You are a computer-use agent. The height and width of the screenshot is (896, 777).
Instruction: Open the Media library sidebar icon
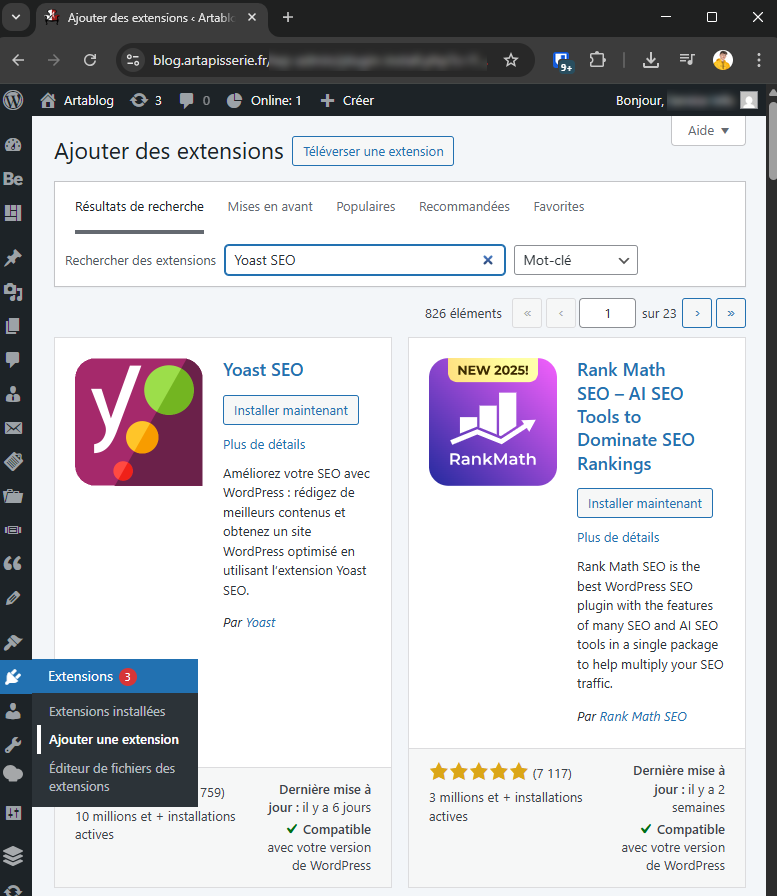coord(13,292)
